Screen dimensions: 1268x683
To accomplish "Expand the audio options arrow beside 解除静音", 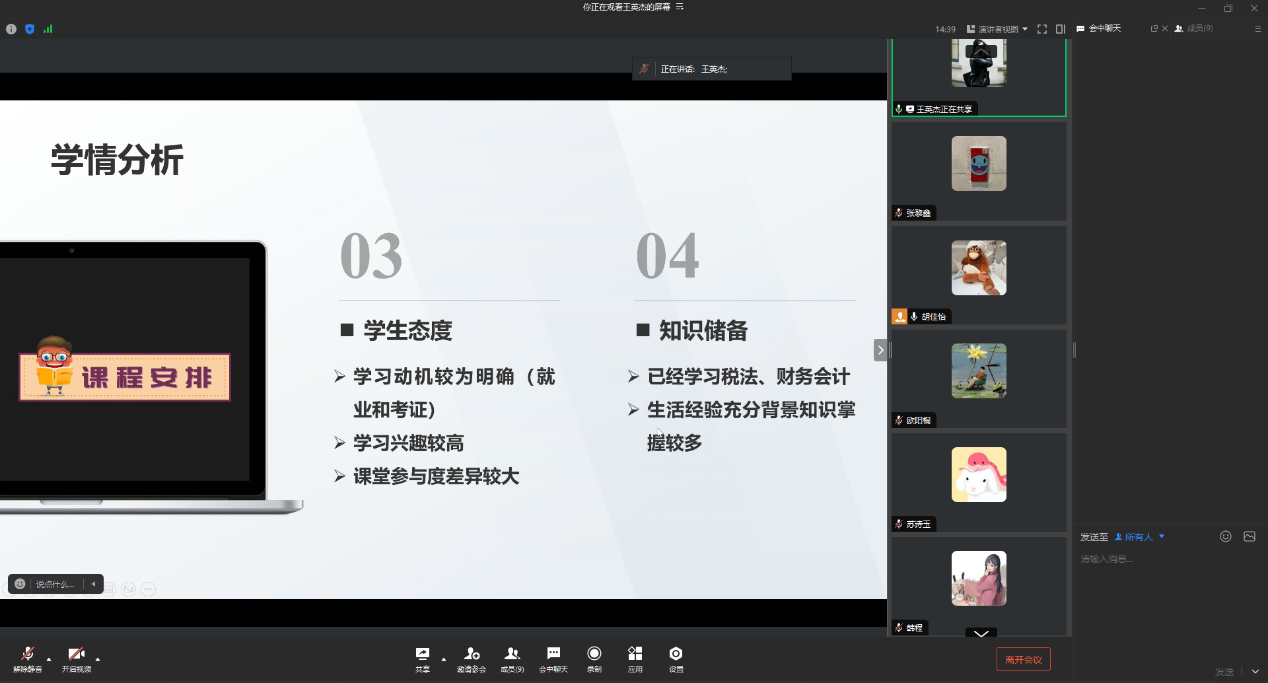I will (x=49, y=659).
